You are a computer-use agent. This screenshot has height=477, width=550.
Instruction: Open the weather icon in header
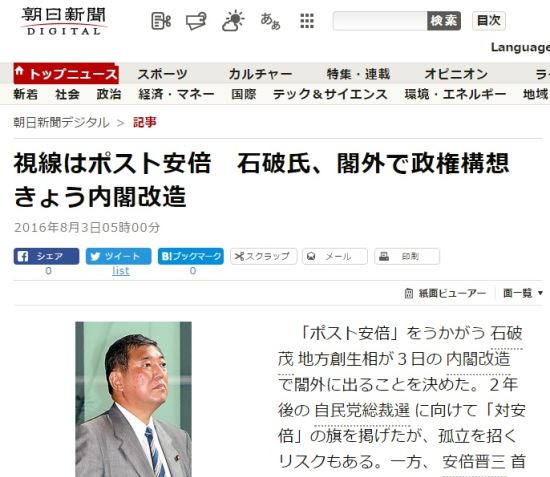(233, 21)
